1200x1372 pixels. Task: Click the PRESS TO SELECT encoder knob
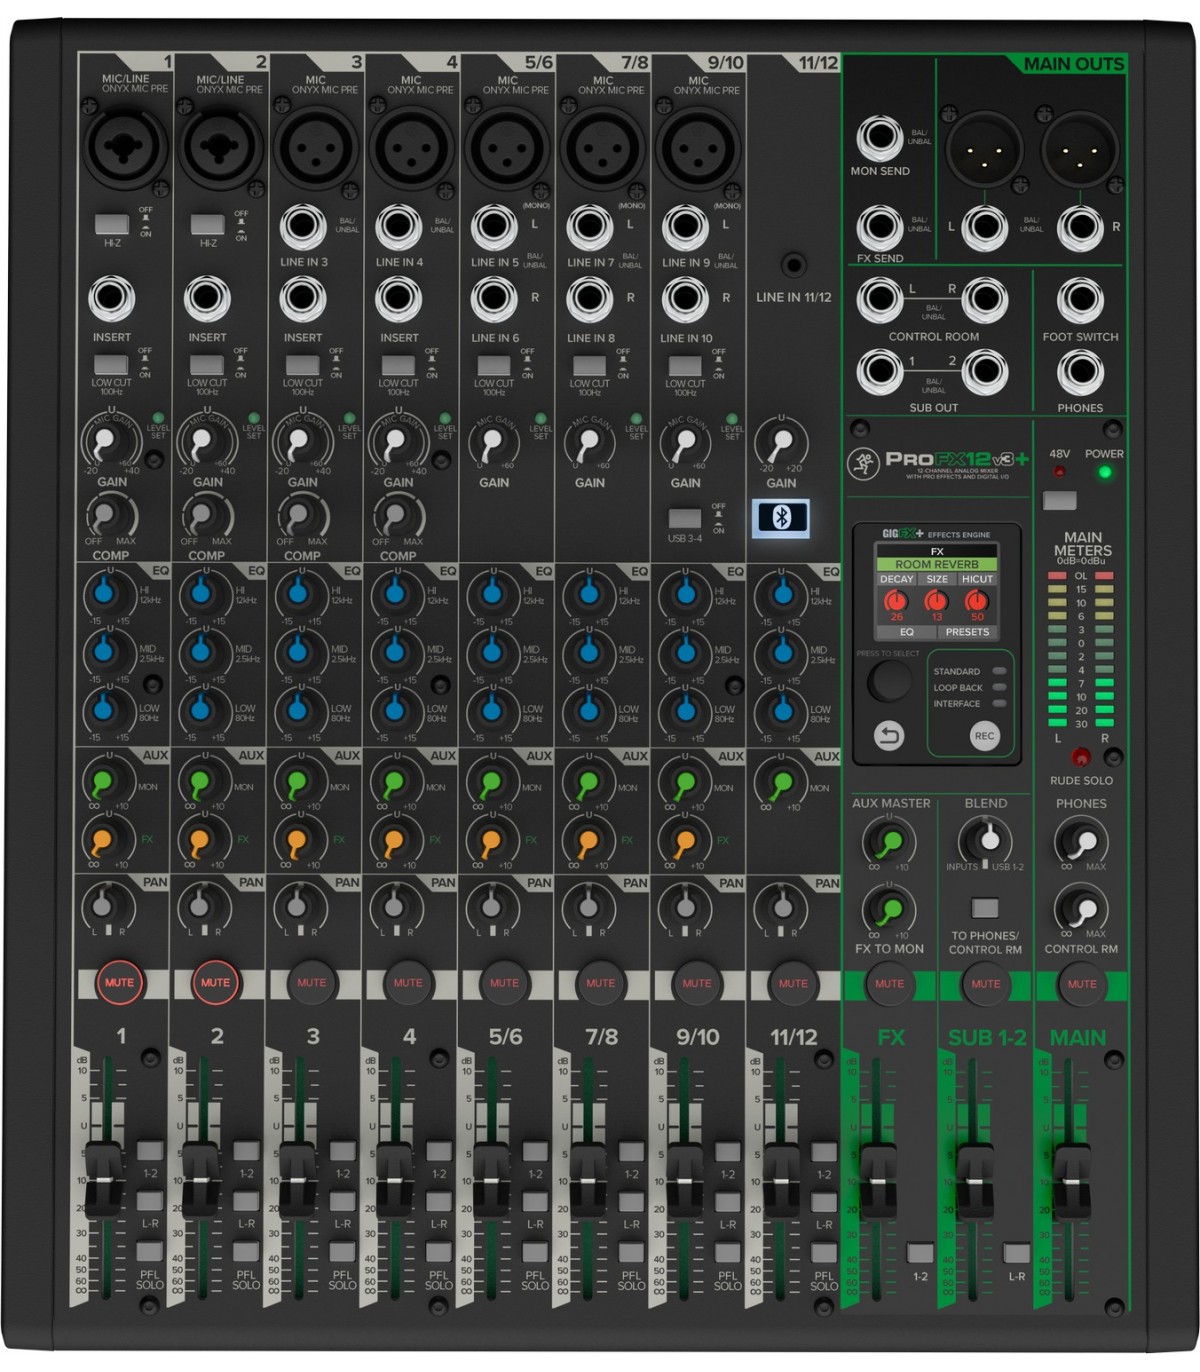pyautogui.click(x=889, y=680)
